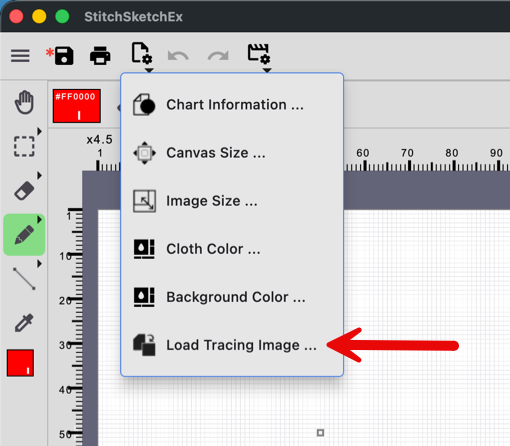This screenshot has height=446, width=510.
Task: Close the StitchSketchEx window with red button
Action: (x=16, y=16)
